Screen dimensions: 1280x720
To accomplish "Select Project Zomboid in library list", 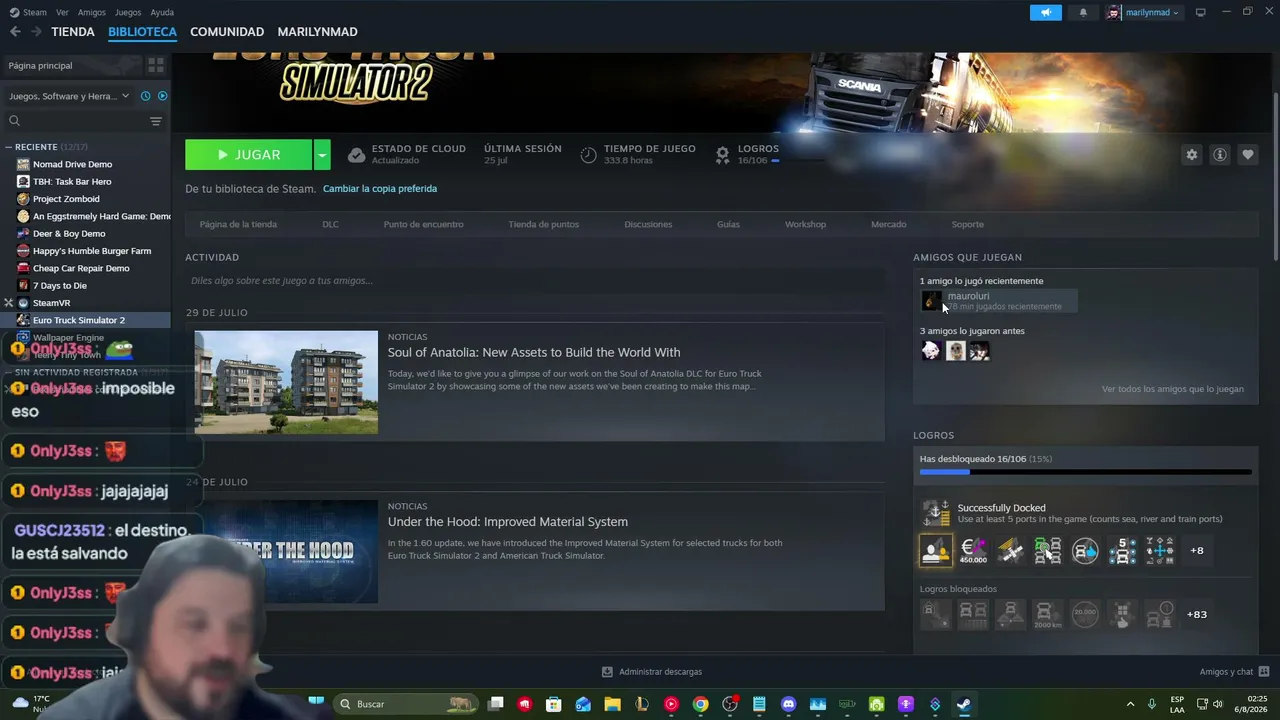I will click(66, 199).
